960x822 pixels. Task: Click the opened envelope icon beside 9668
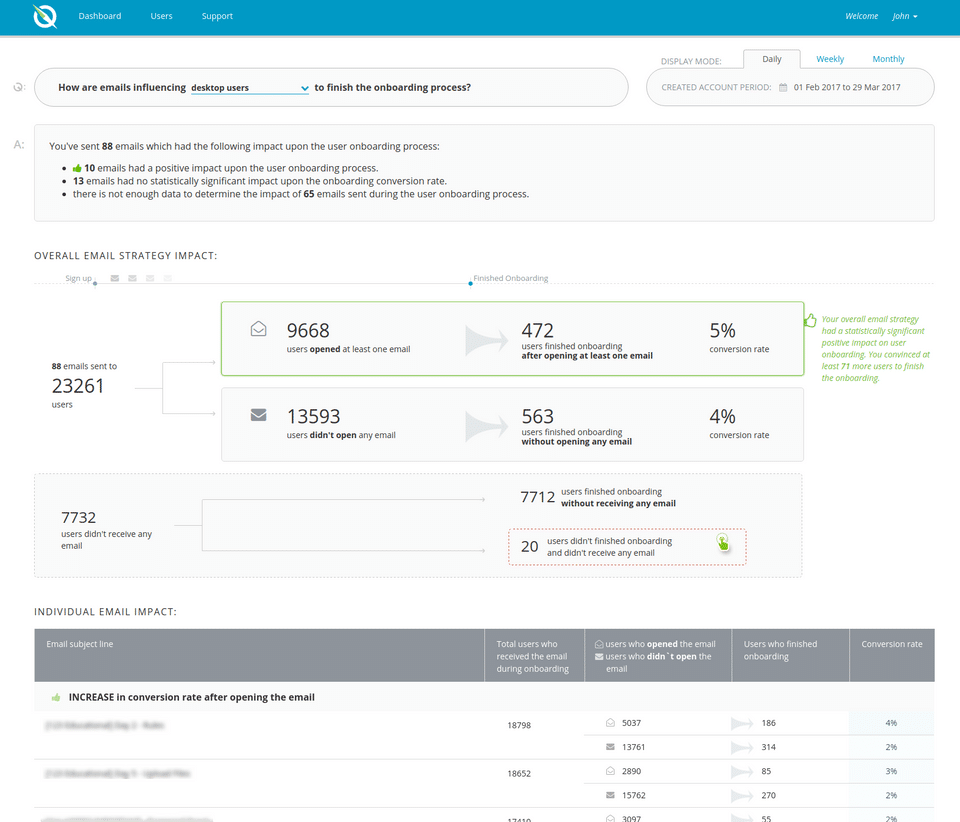258,329
